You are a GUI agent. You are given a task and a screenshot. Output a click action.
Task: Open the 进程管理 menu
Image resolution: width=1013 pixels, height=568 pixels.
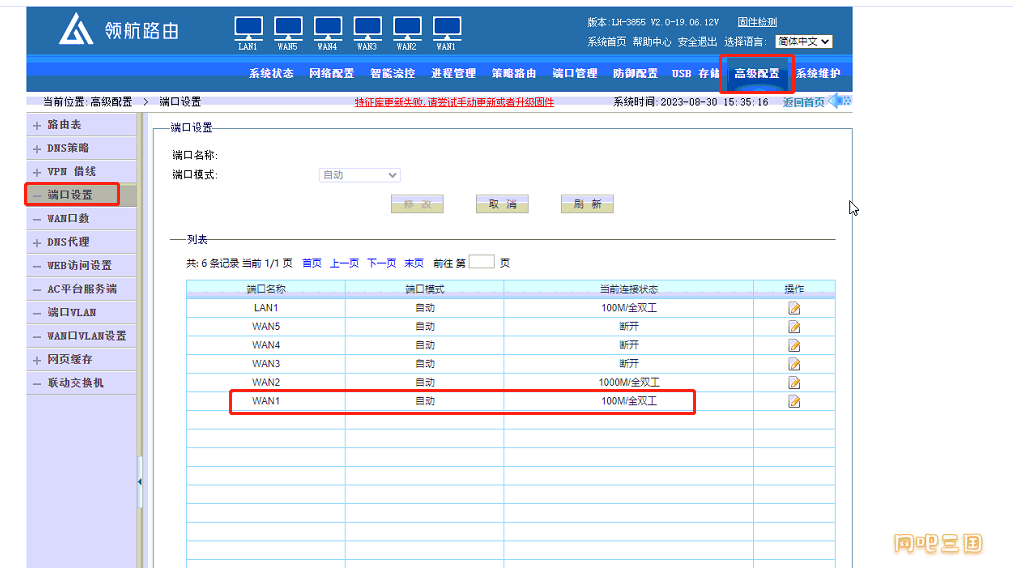tap(454, 73)
